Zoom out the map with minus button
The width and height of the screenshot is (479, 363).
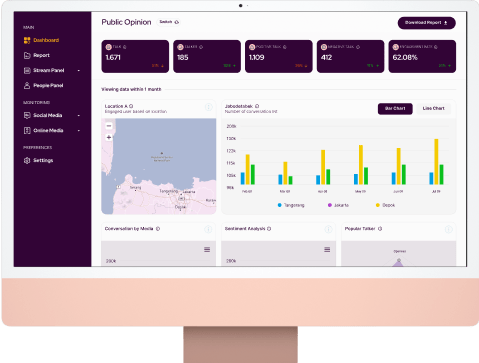pyautogui.click(x=109, y=126)
